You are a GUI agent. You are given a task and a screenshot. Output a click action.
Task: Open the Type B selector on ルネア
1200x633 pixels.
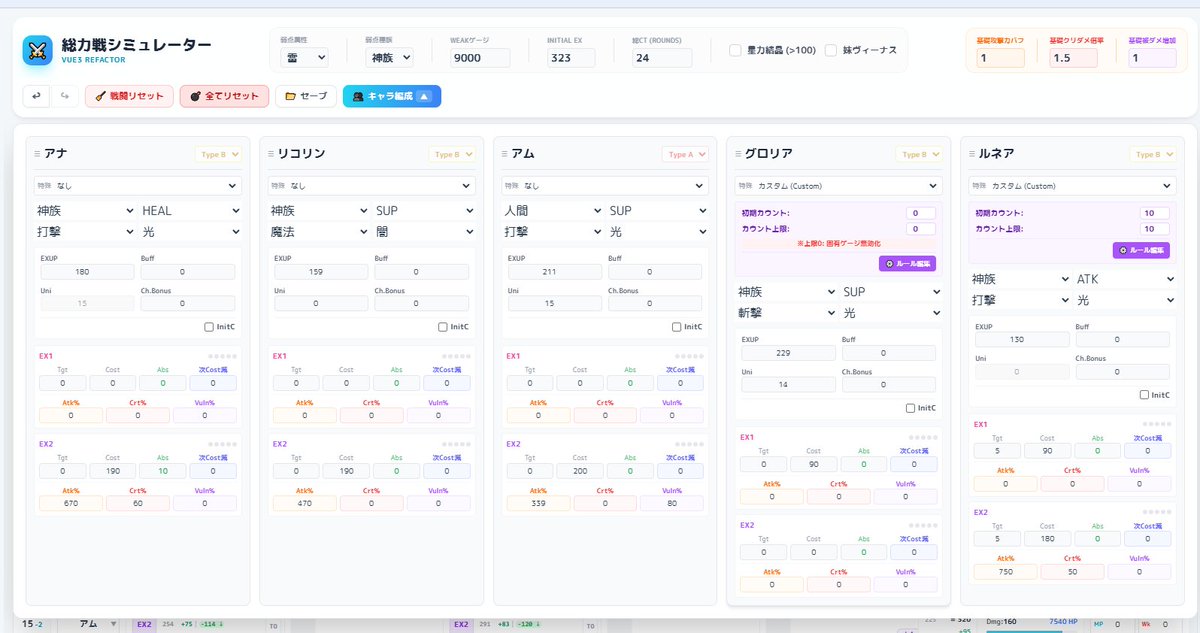pyautogui.click(x=1153, y=155)
